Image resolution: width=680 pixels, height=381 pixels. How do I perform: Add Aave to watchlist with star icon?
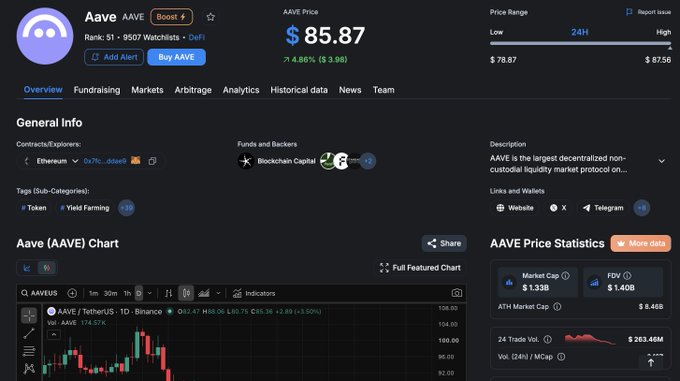point(211,17)
